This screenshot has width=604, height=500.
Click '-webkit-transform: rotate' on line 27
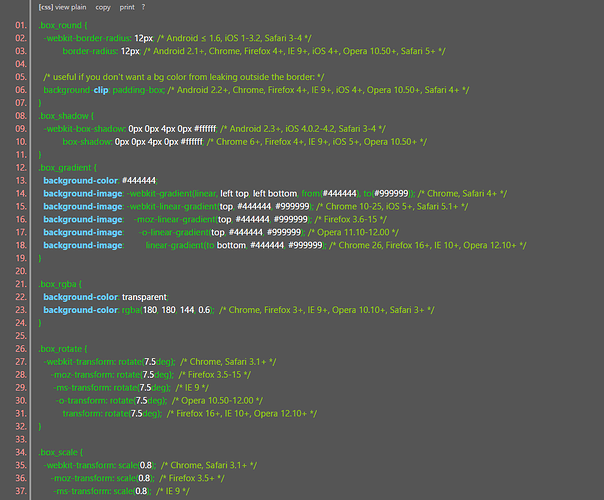pos(92,362)
